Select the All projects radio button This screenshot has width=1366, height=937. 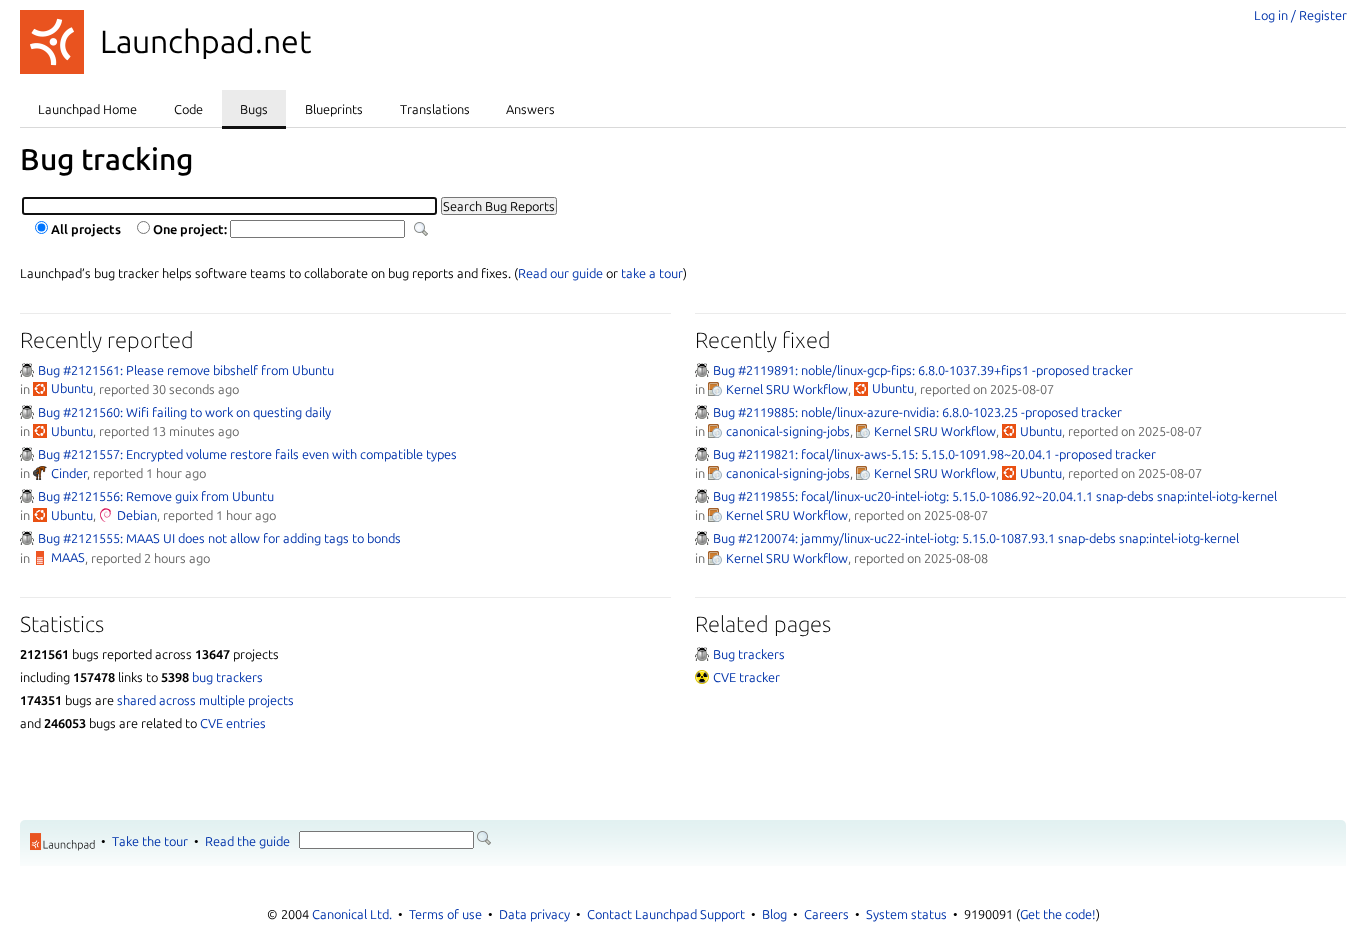point(42,228)
